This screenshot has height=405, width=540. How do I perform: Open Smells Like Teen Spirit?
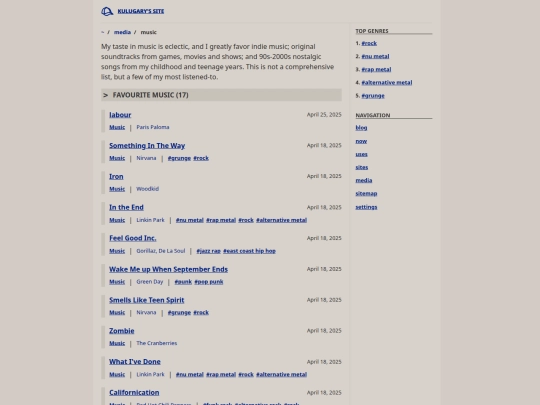coord(147,300)
